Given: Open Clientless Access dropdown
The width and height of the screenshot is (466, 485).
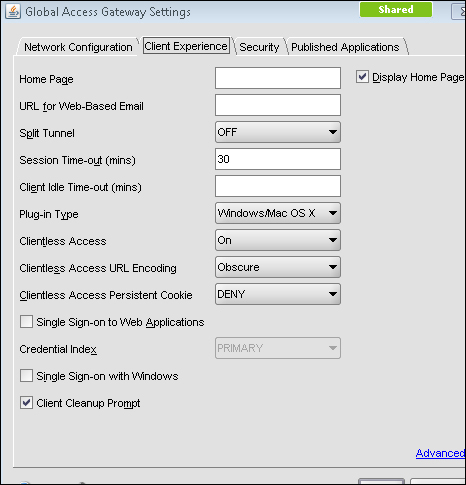Looking at the screenshot, I should click(x=278, y=240).
